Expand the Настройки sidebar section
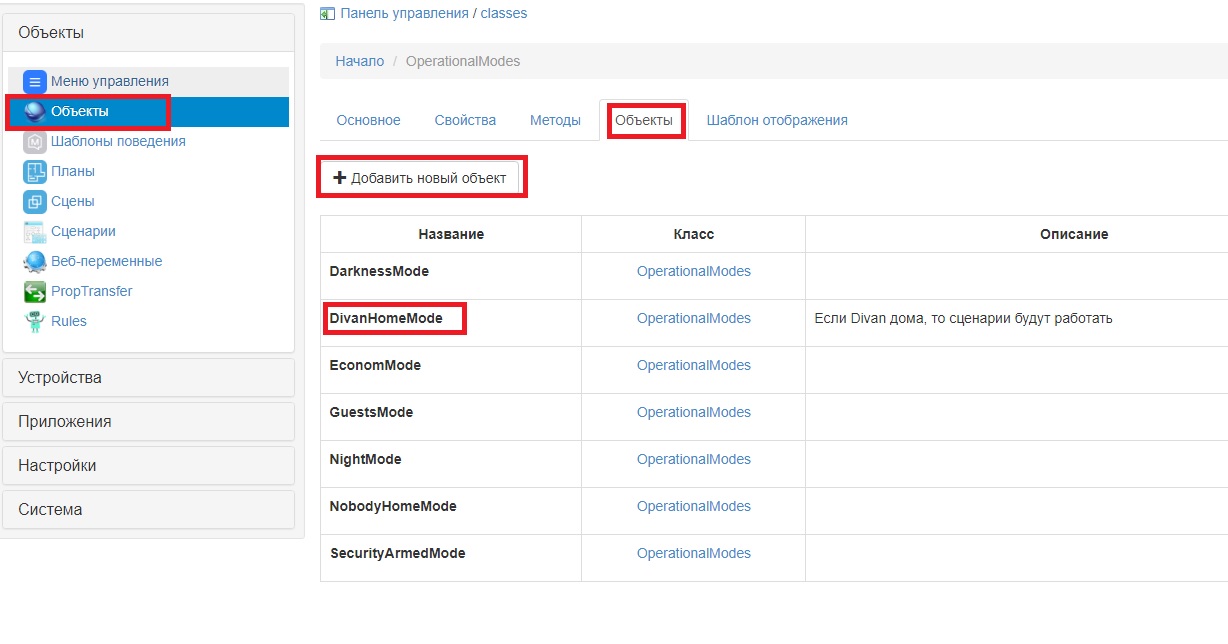This screenshot has width=1228, height=644. 148,466
